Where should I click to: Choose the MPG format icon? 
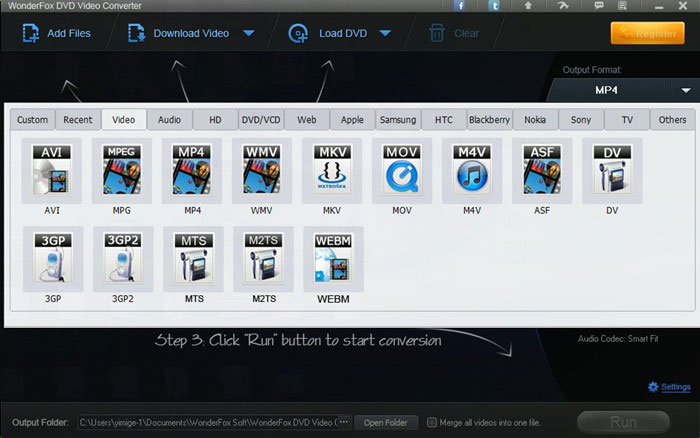[121, 171]
